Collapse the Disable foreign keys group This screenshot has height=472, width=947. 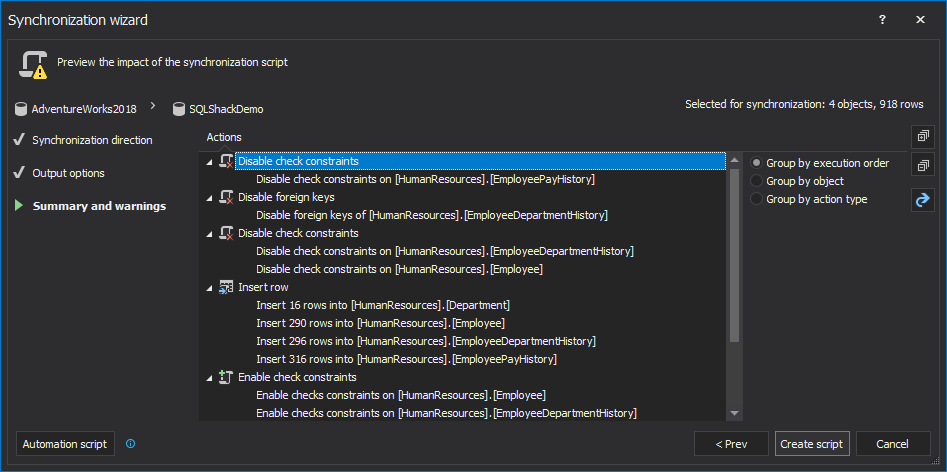210,198
